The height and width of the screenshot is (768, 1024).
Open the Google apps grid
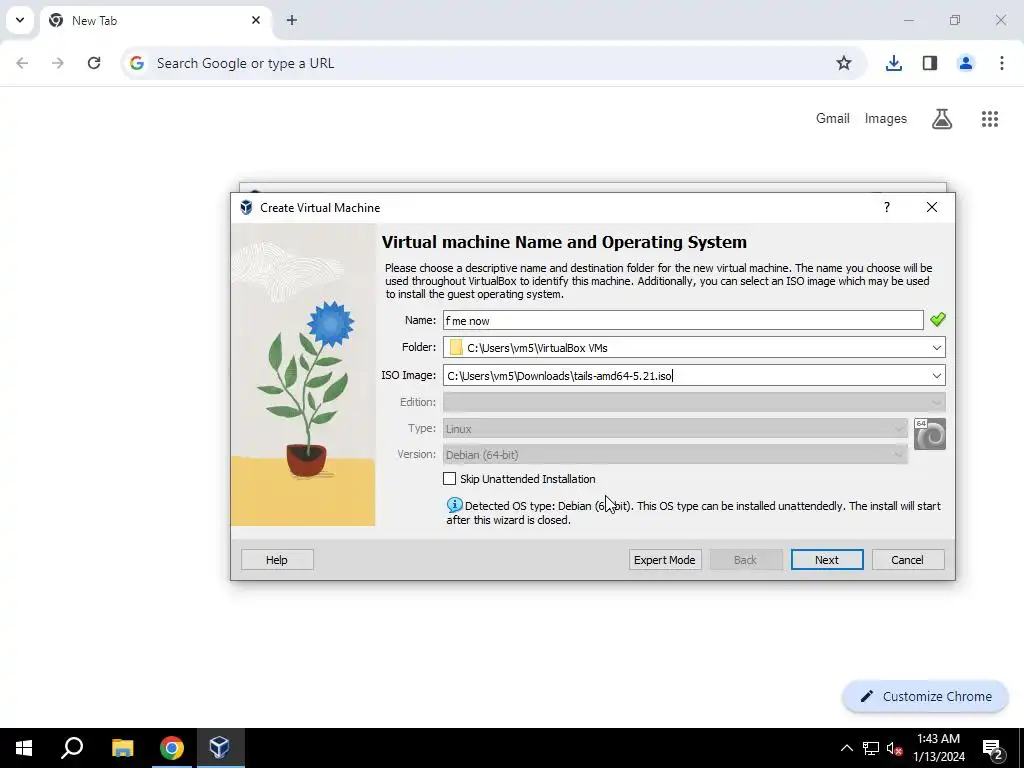(990, 118)
